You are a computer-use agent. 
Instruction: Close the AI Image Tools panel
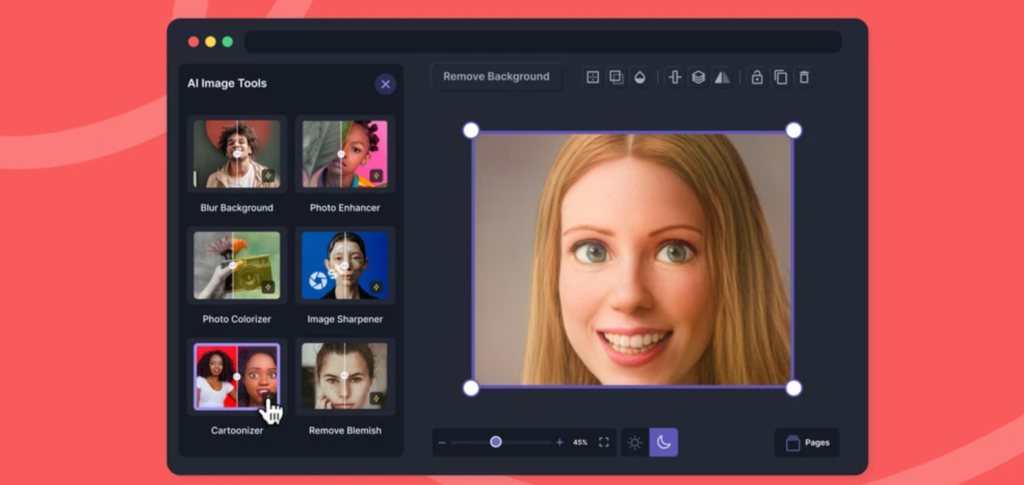click(385, 84)
